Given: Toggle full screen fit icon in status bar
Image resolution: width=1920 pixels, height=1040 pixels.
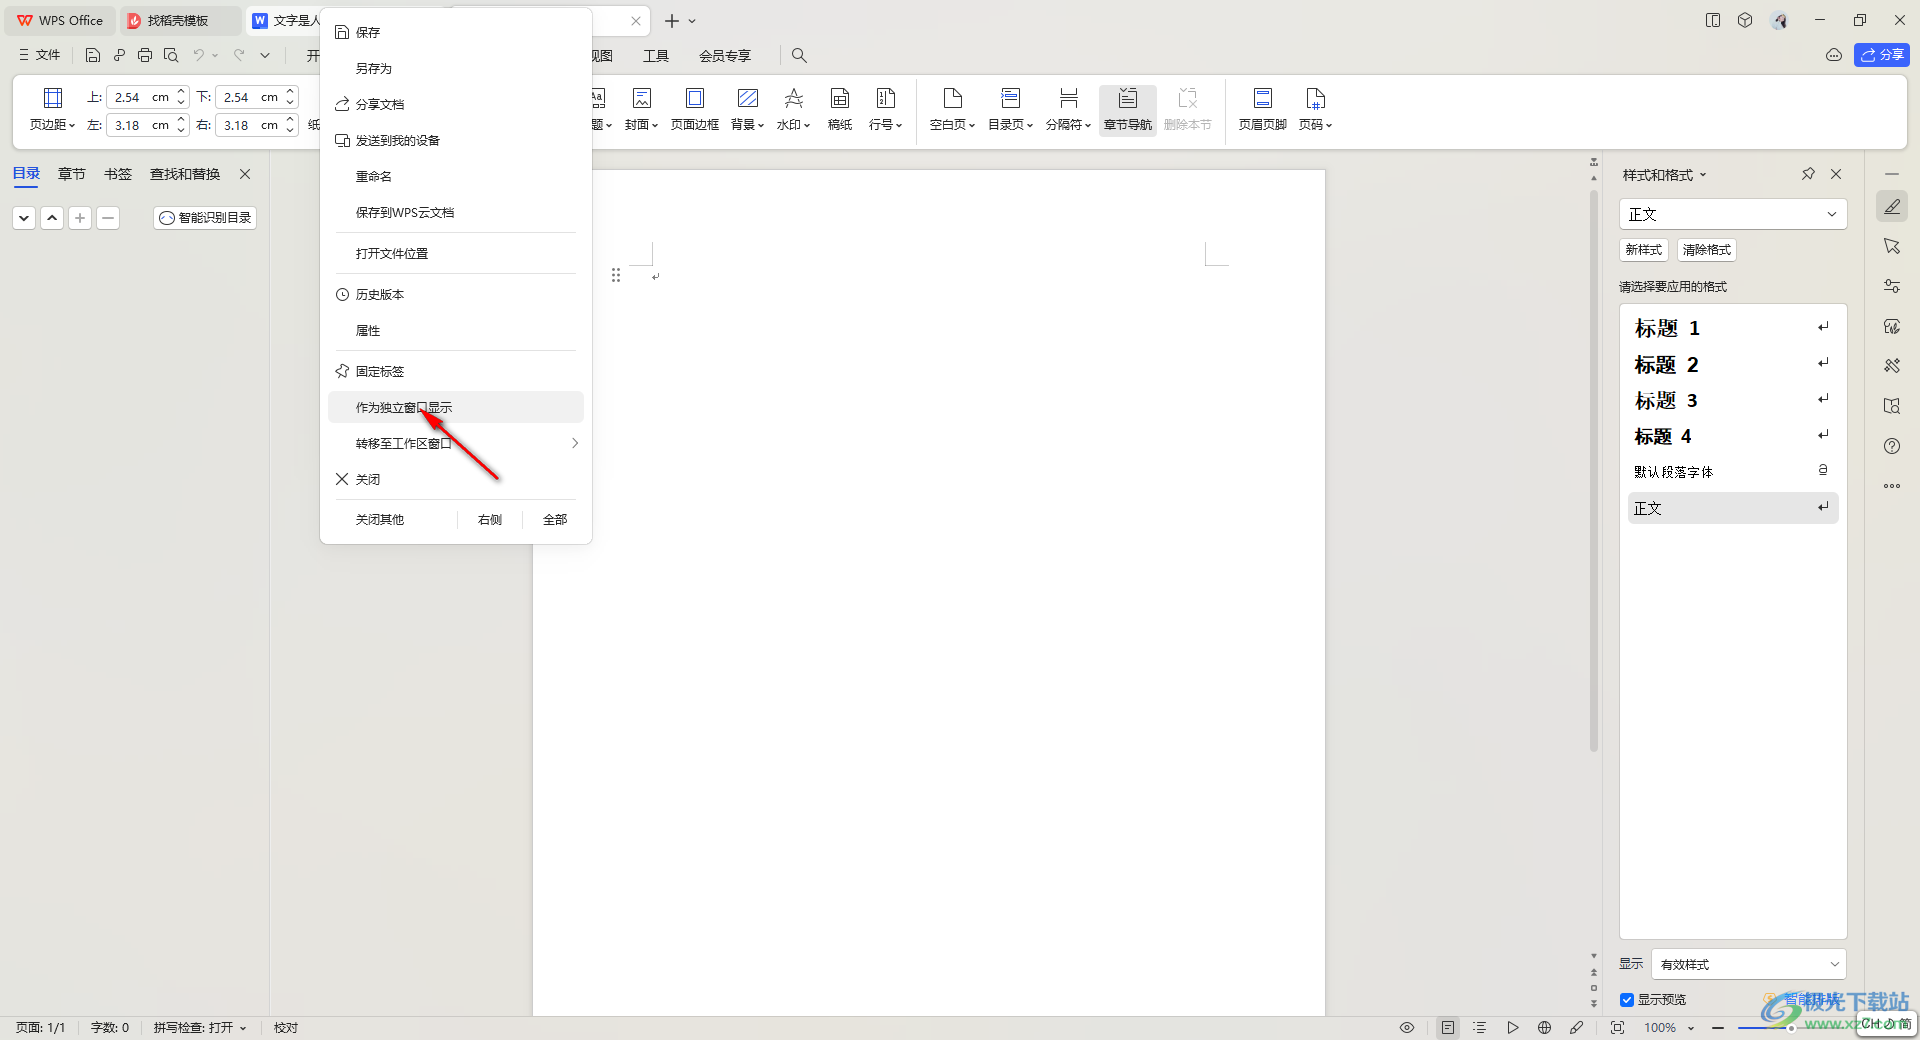Looking at the screenshot, I should click(1618, 1027).
